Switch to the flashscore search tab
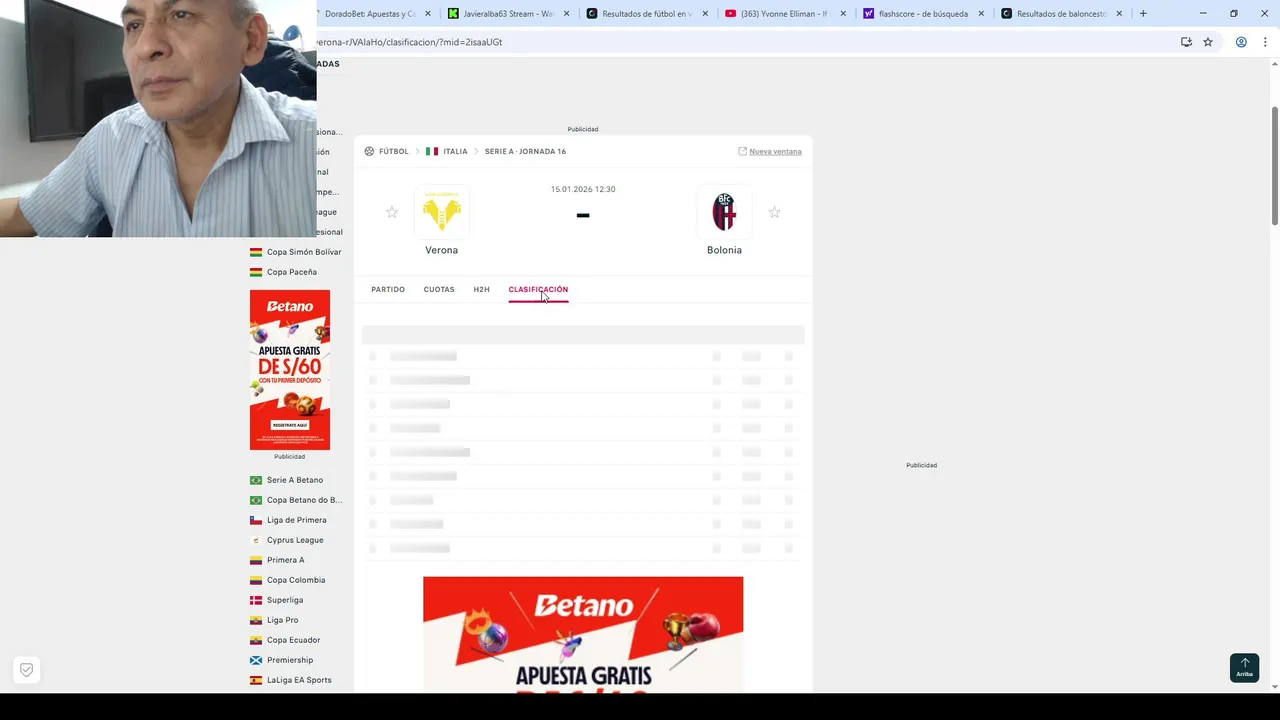 [923, 14]
